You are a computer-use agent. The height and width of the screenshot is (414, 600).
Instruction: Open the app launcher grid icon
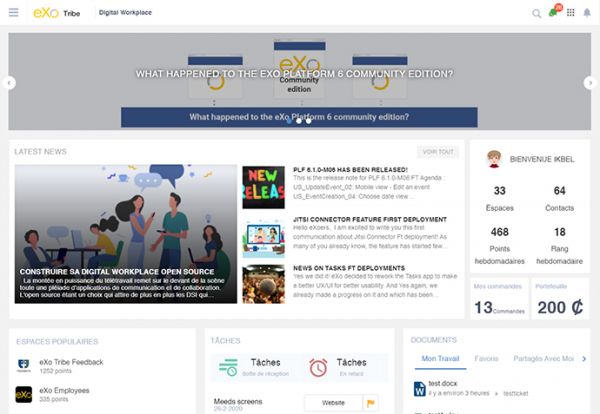pos(571,13)
